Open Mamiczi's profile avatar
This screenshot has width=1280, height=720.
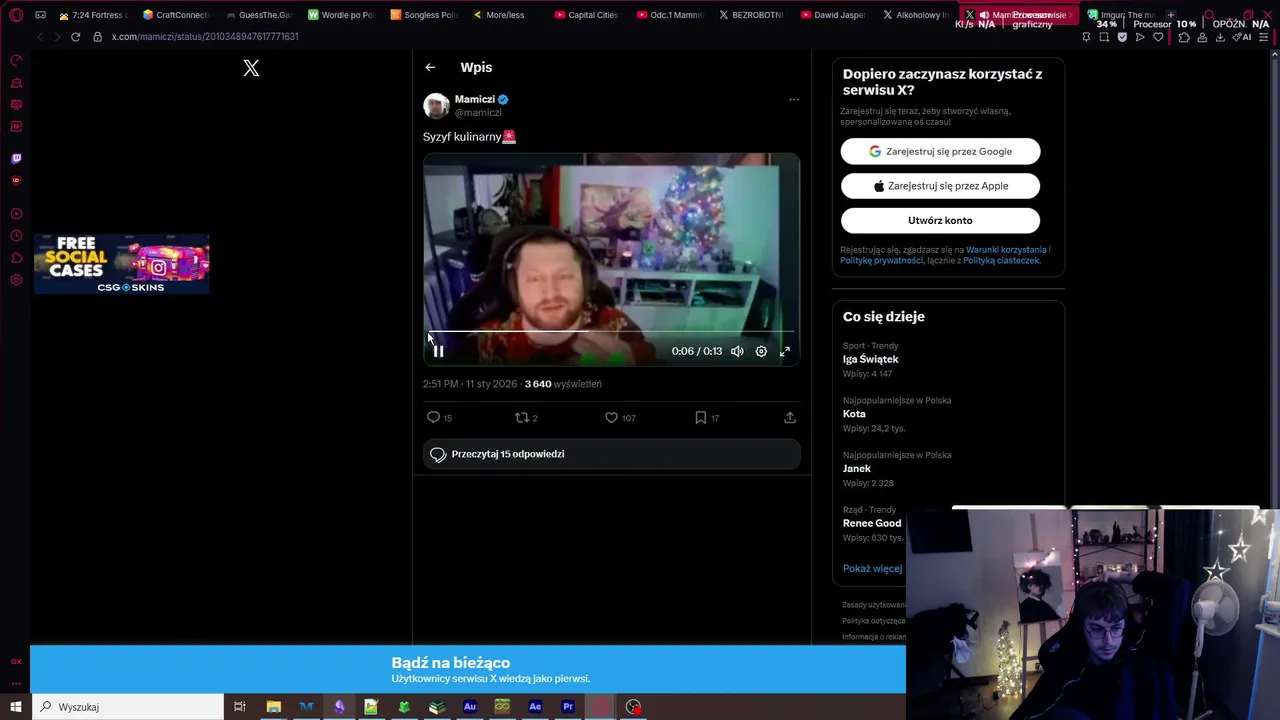[436, 106]
